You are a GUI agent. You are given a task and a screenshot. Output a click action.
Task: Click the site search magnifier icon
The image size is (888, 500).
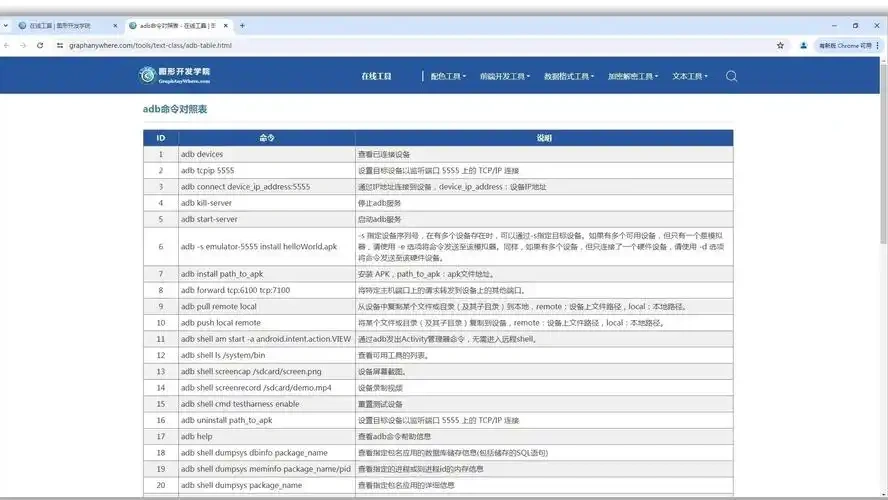731,76
